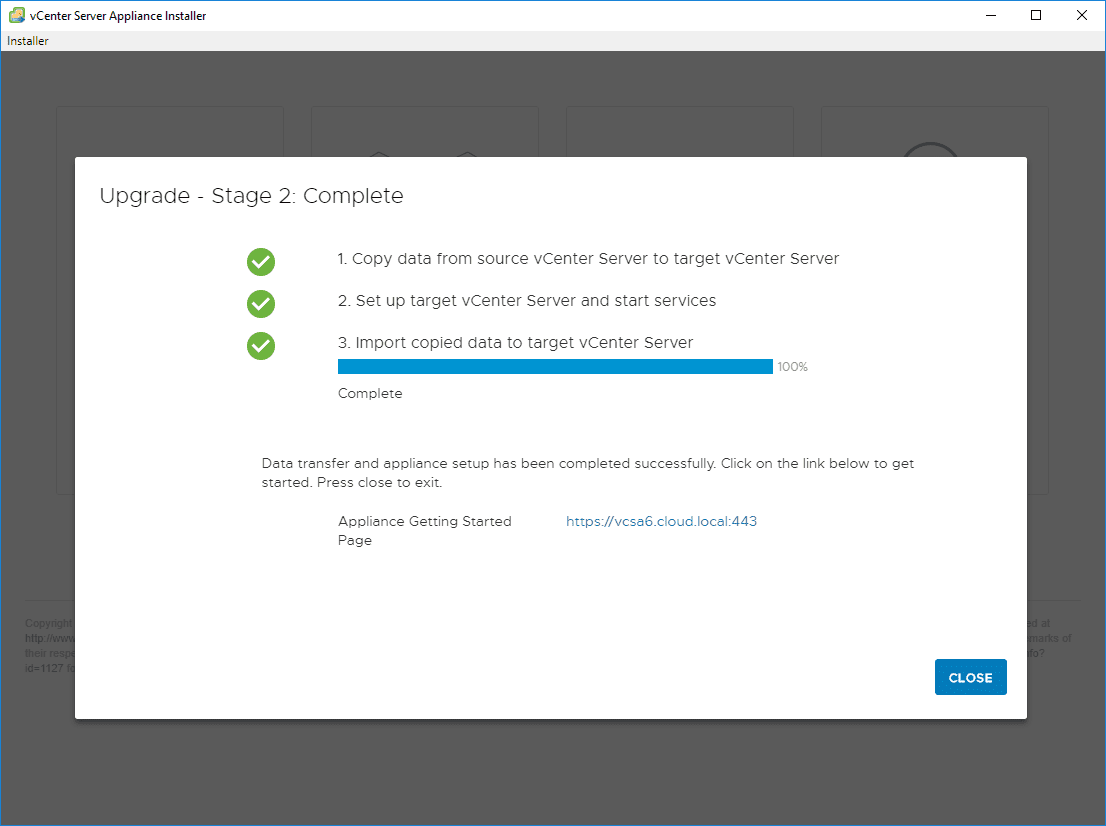The height and width of the screenshot is (826, 1106).
Task: Open the Installer menu
Action: point(28,41)
